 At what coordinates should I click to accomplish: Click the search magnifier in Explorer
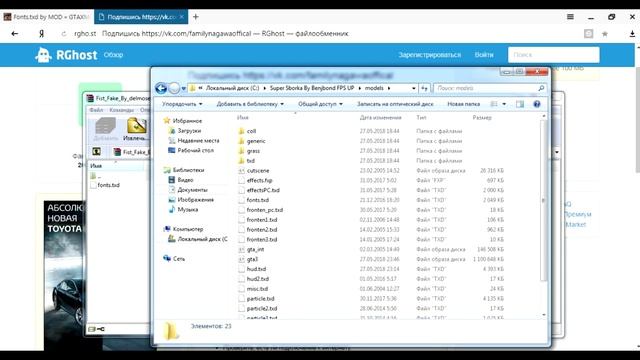[x=541, y=88]
